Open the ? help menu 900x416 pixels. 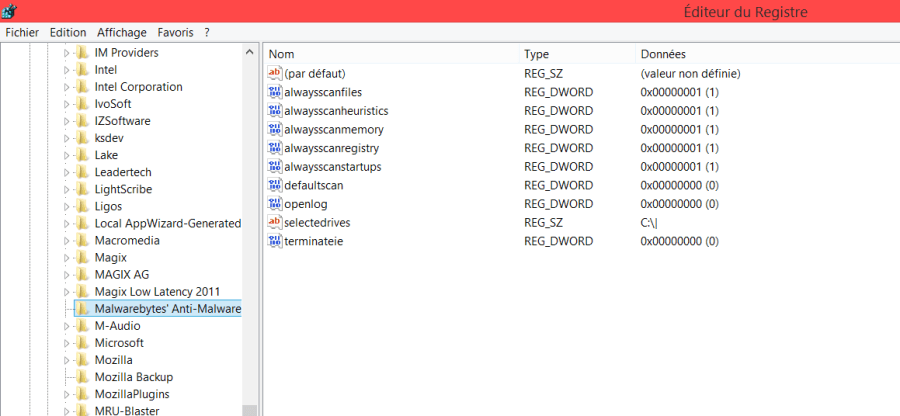[x=207, y=33]
